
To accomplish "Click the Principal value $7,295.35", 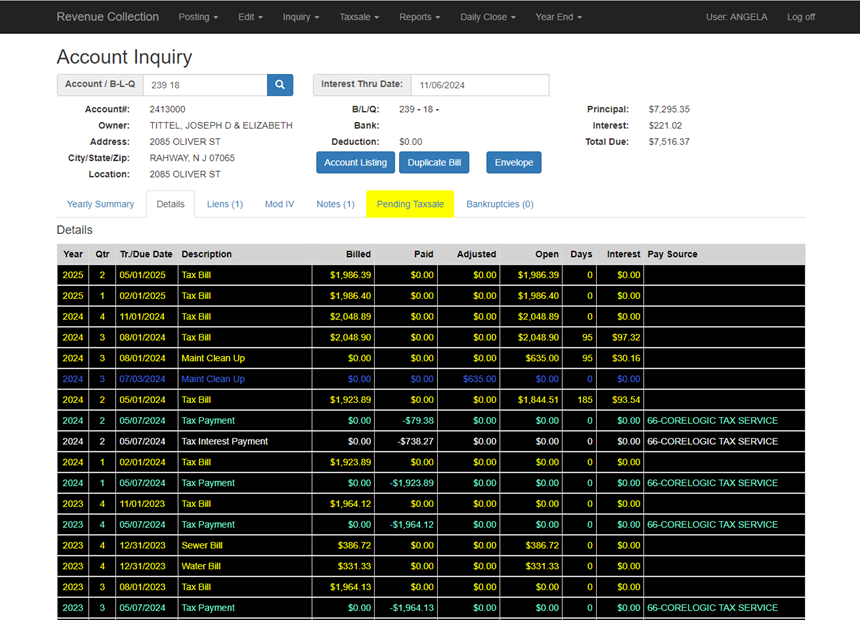I will 669,109.
